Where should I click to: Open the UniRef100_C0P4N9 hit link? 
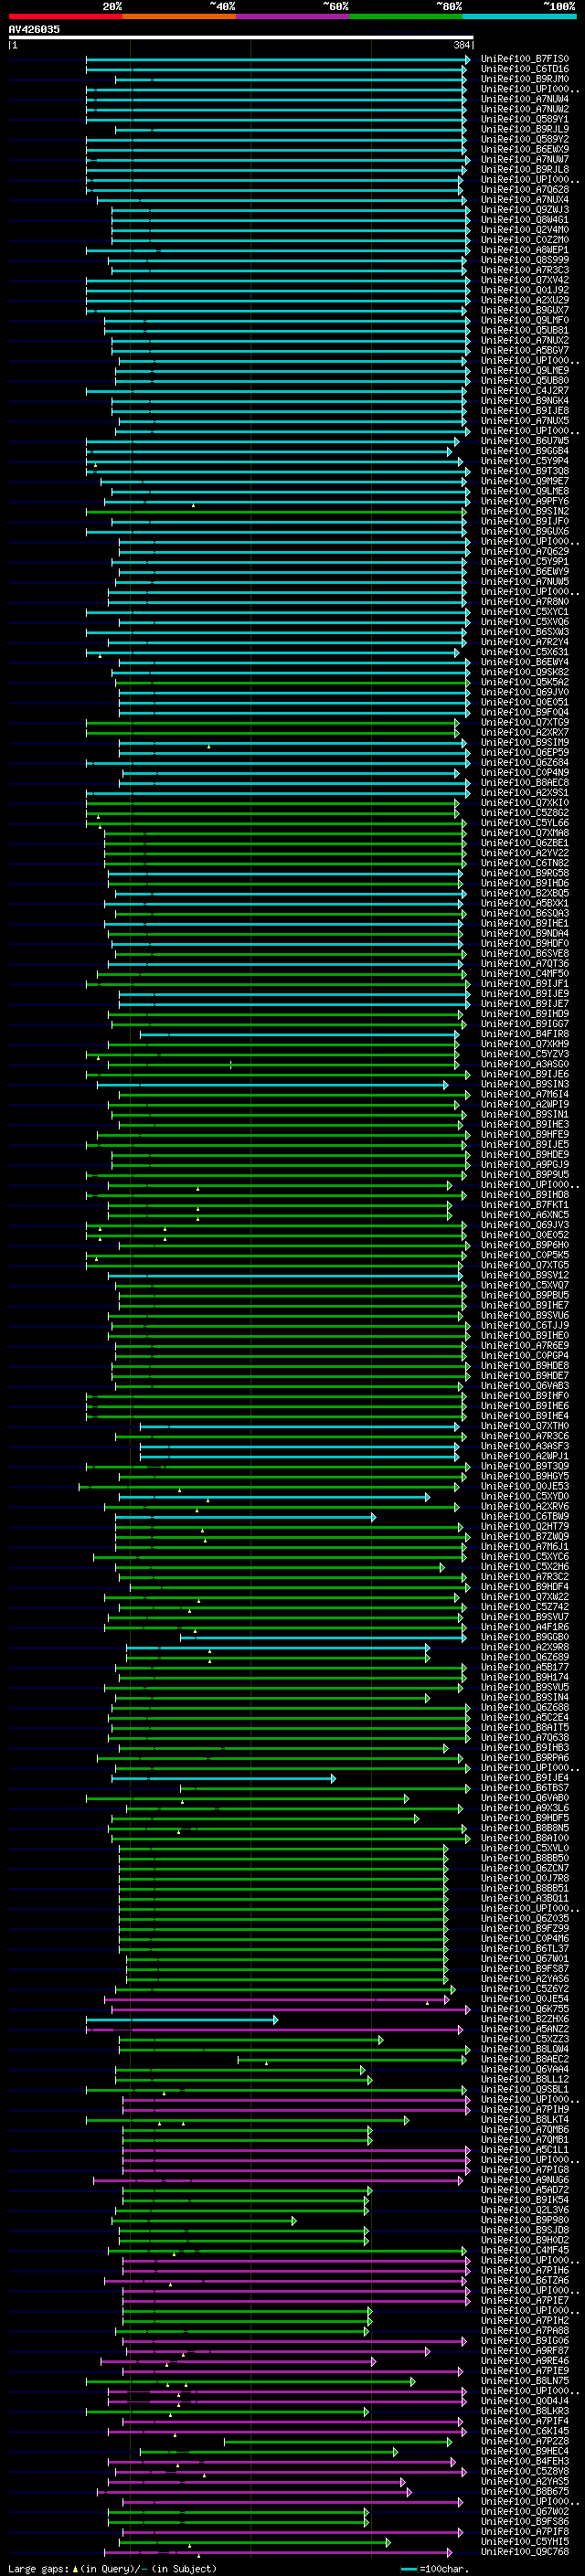coord(525,772)
